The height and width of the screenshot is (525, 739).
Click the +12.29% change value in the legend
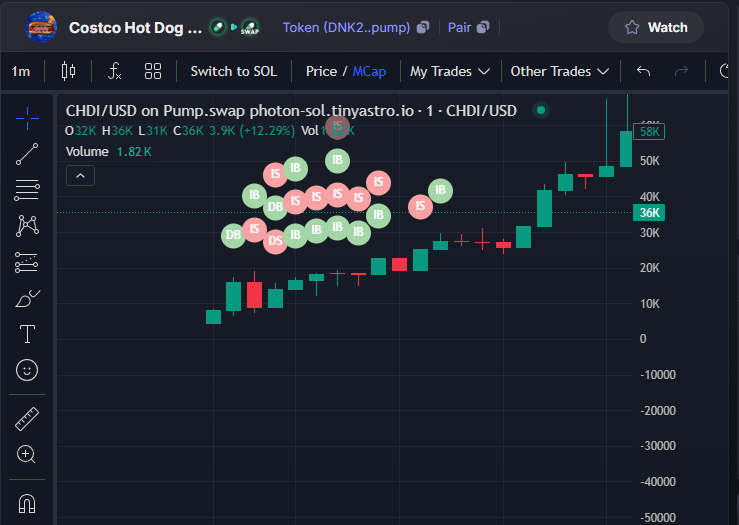click(x=267, y=131)
